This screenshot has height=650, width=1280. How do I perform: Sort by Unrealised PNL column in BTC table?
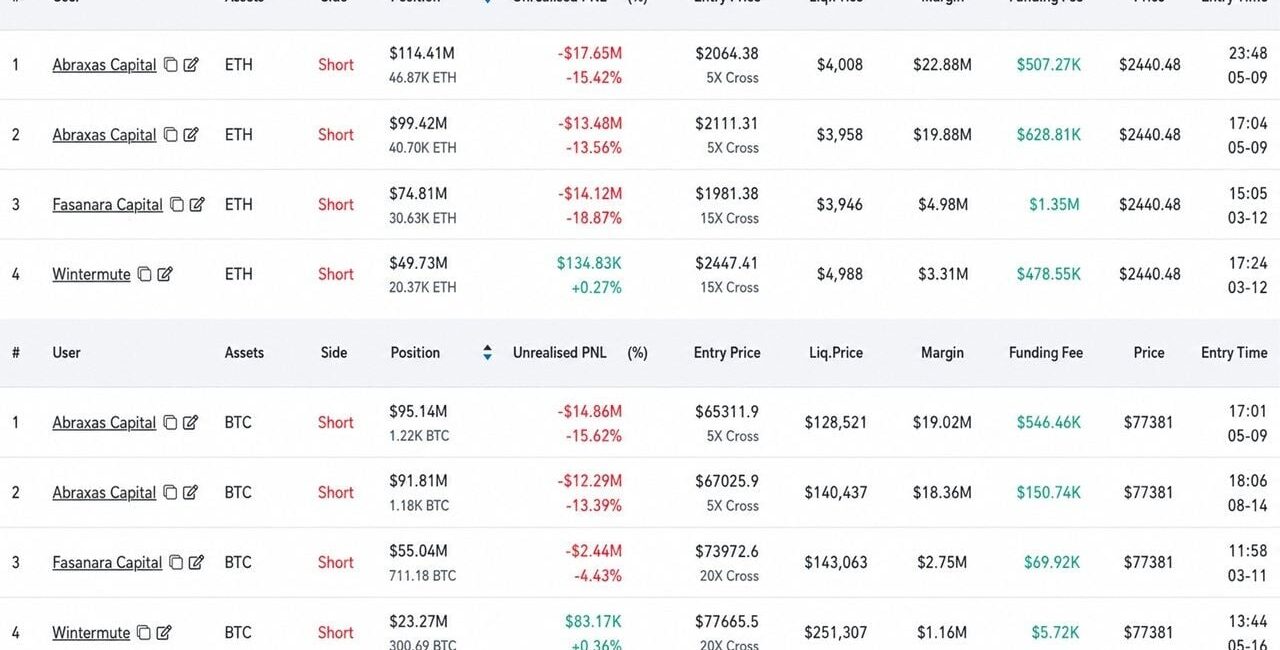pos(560,352)
